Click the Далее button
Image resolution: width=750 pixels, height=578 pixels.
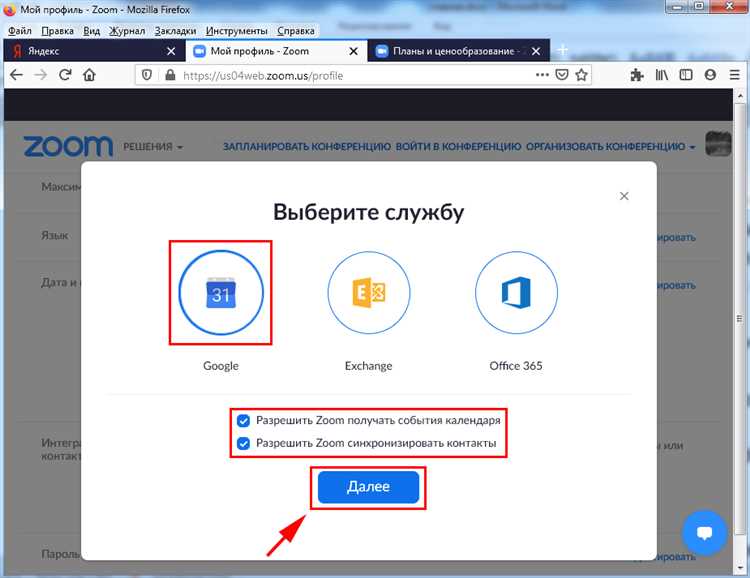368,487
